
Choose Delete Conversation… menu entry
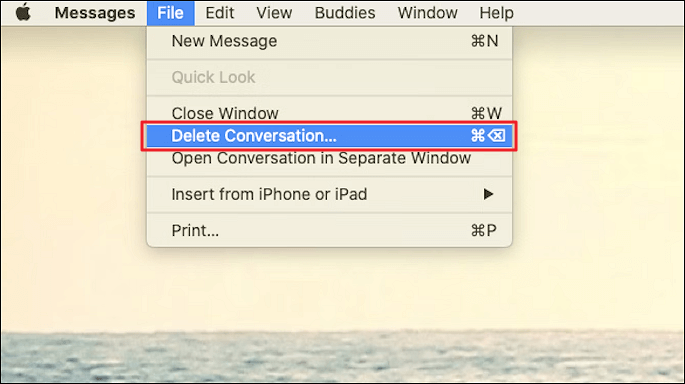329,136
